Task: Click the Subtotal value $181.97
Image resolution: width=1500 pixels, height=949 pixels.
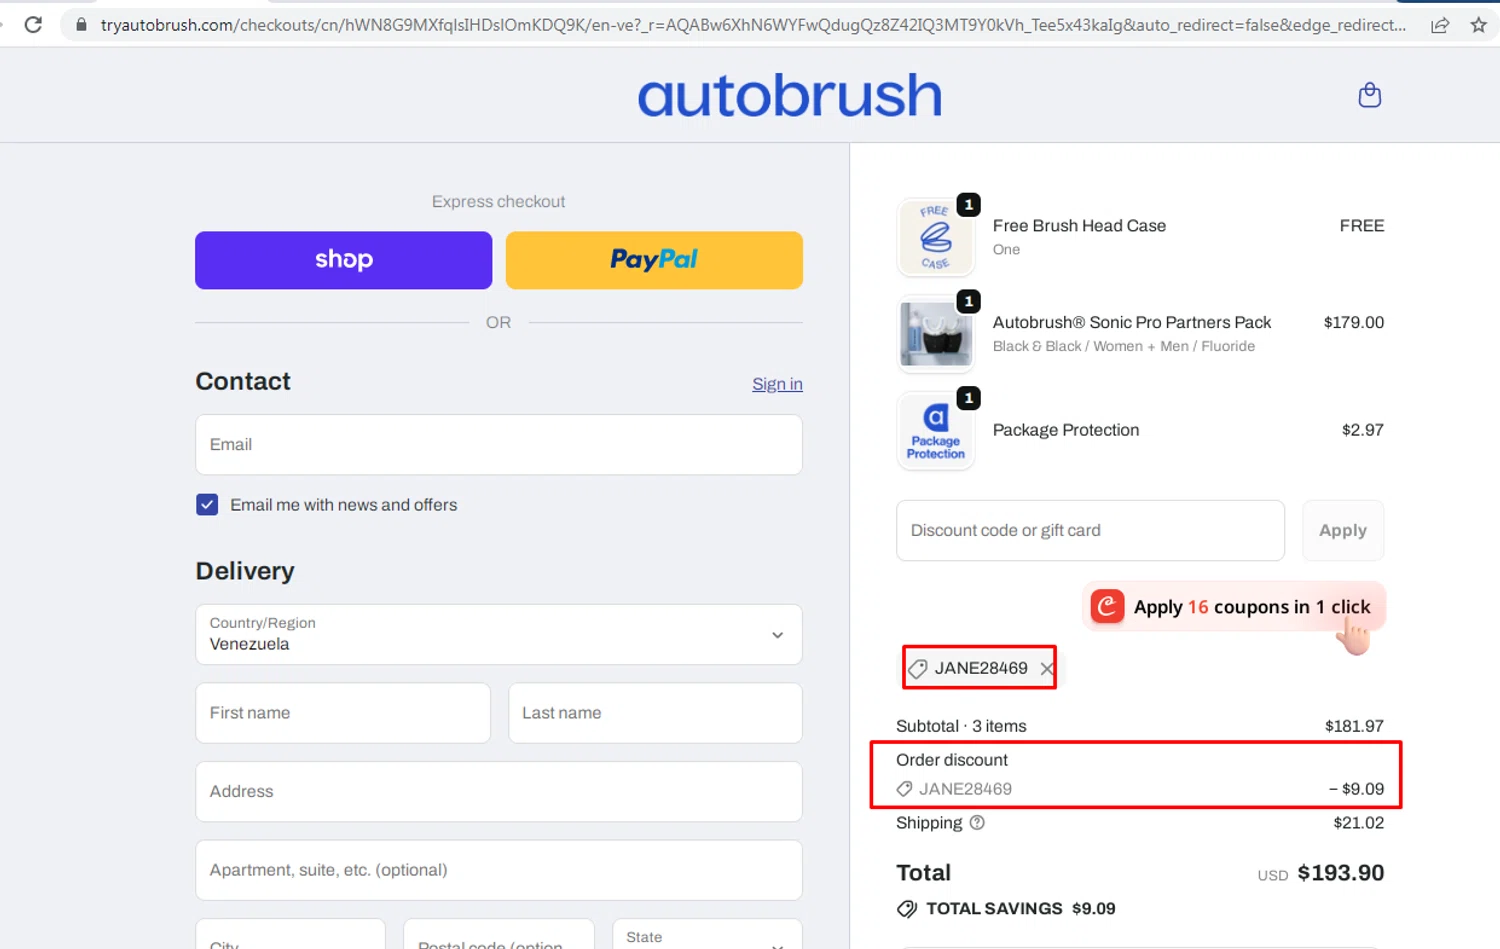Action: 1354,726
